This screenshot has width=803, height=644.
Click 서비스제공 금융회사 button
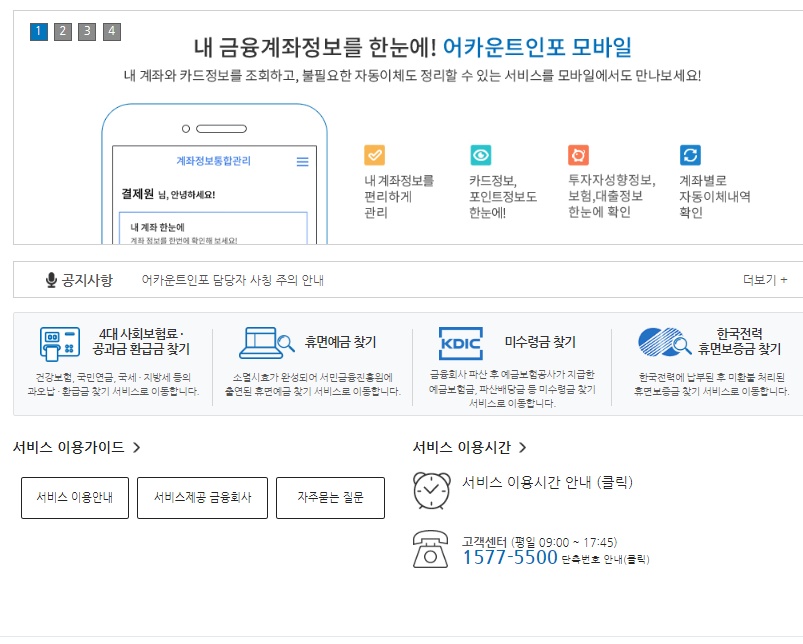pos(202,498)
